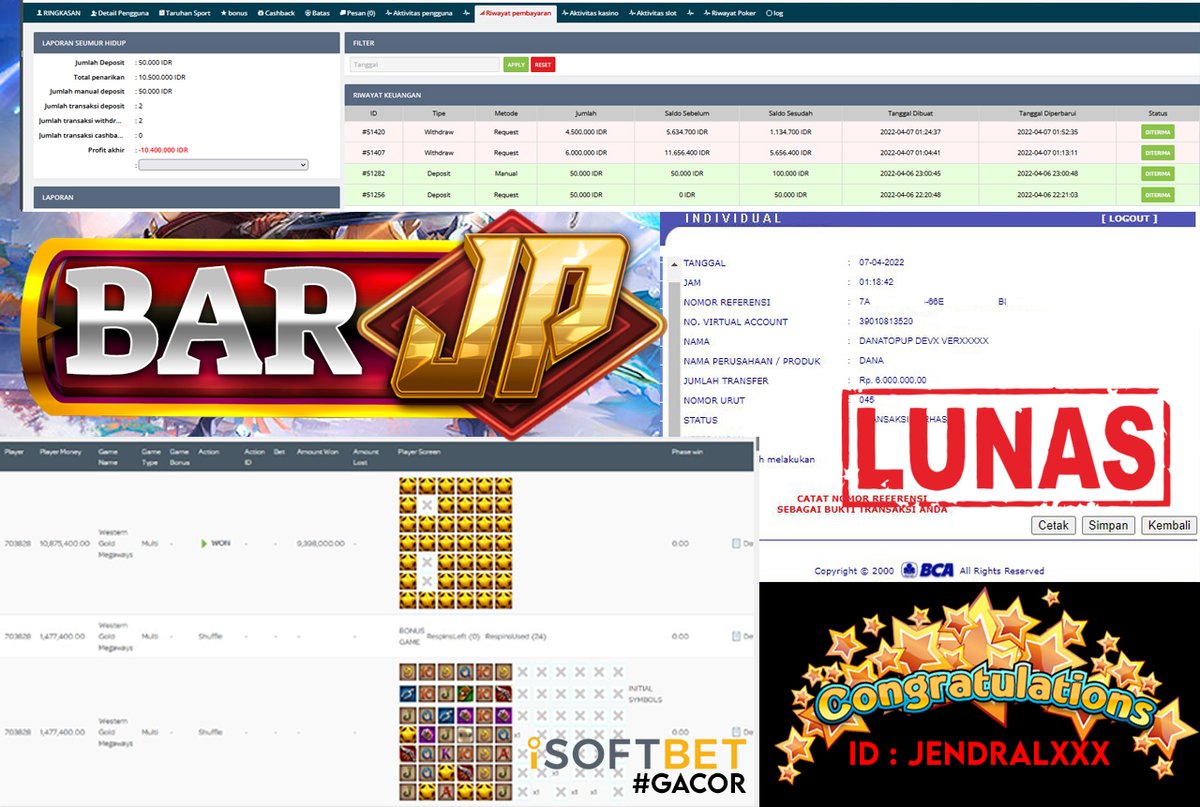Expand the dropdown below Profit akhir
The height and width of the screenshot is (807, 1200).
click(x=223, y=165)
